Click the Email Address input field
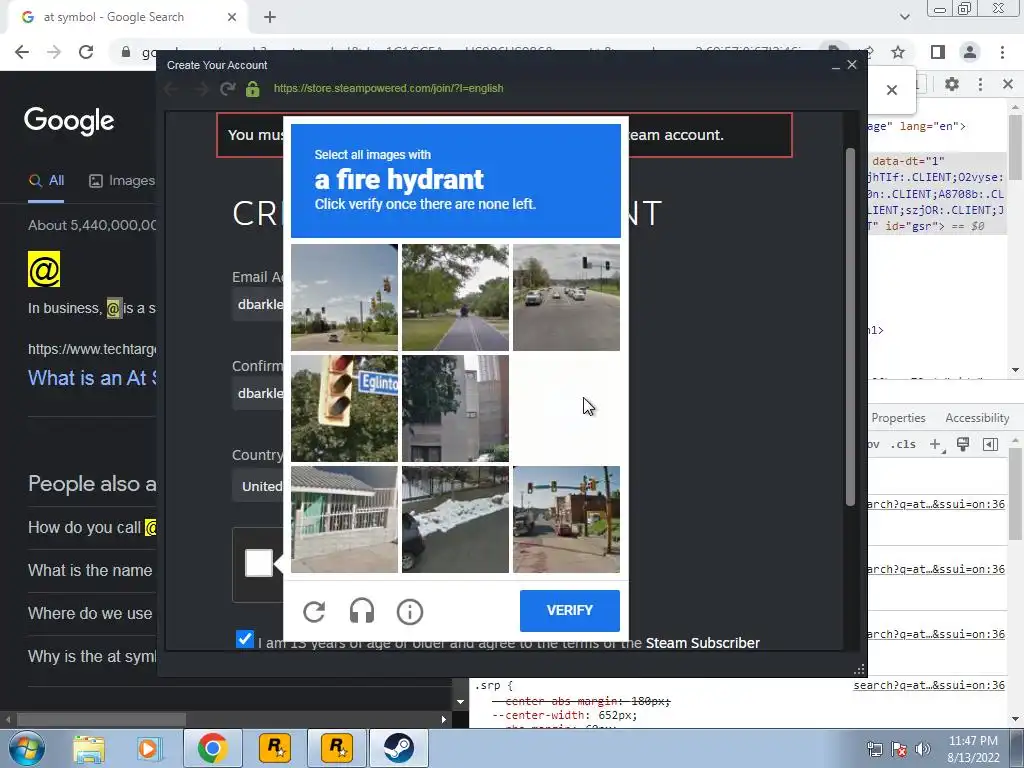1024x768 pixels. [x=258, y=304]
